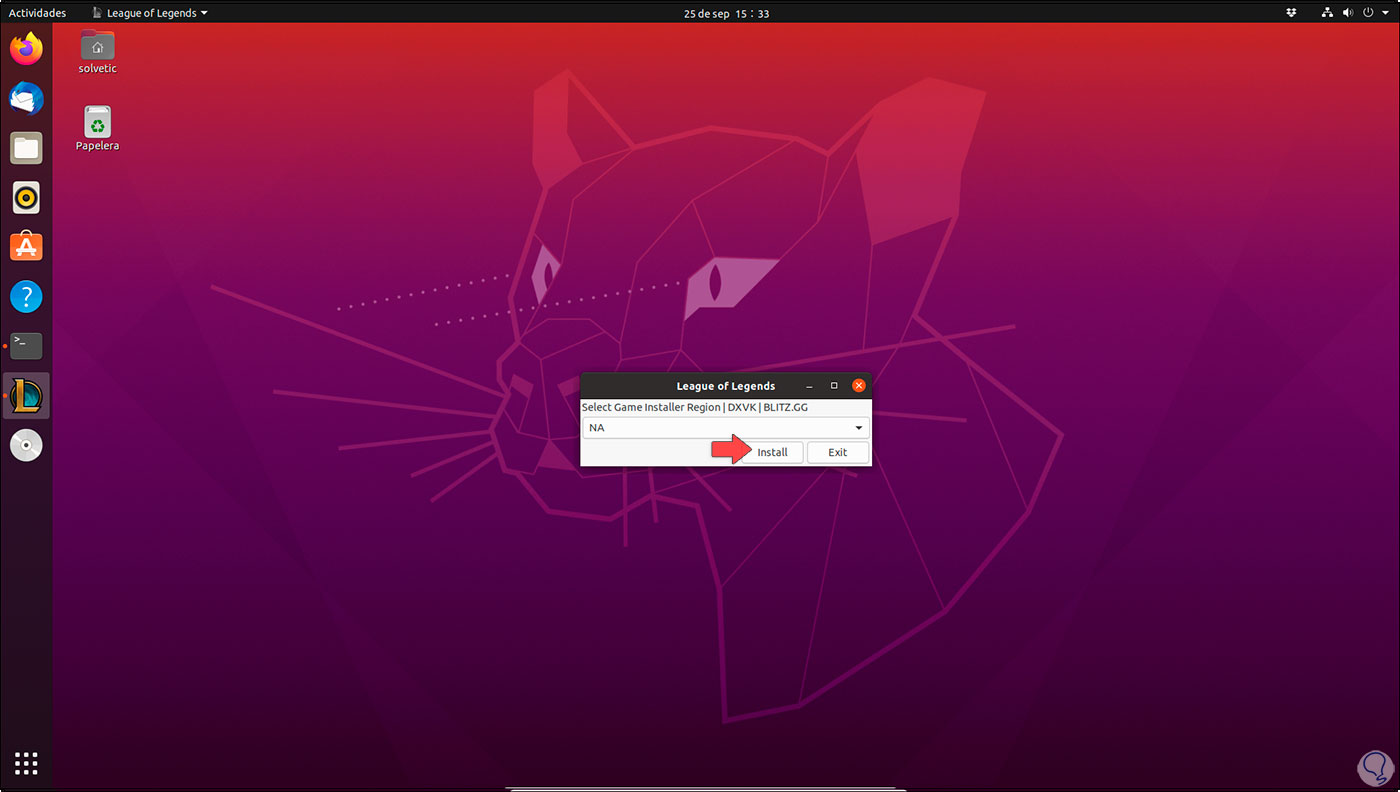Open the Files manager in the dock

tap(27, 148)
